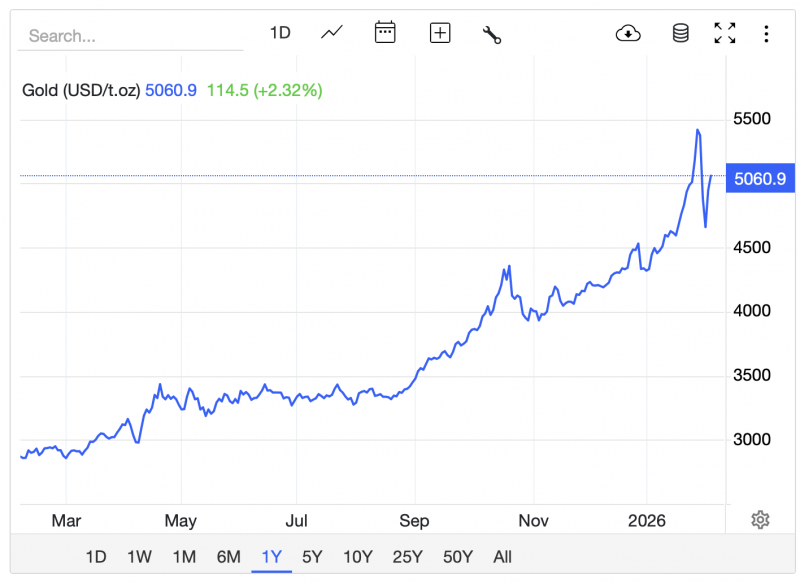Viewport: 800px width, 583px height.
Task: Open the chart type line icon
Action: point(332,33)
